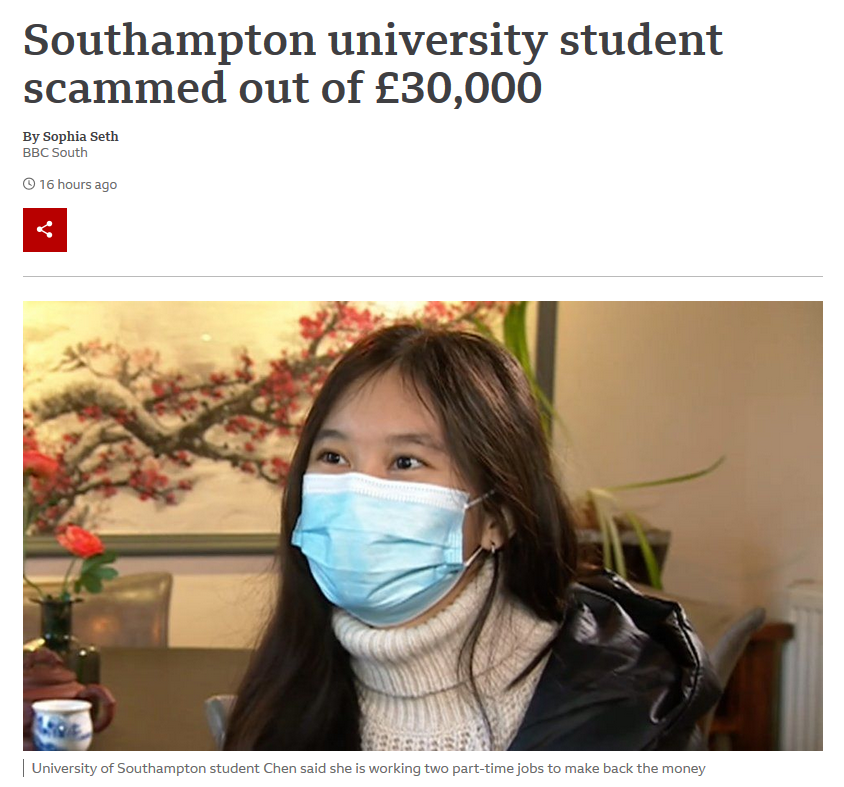The image size is (844, 787).
Task: Click the clock icon beside the timestamp
Action: click(x=29, y=184)
